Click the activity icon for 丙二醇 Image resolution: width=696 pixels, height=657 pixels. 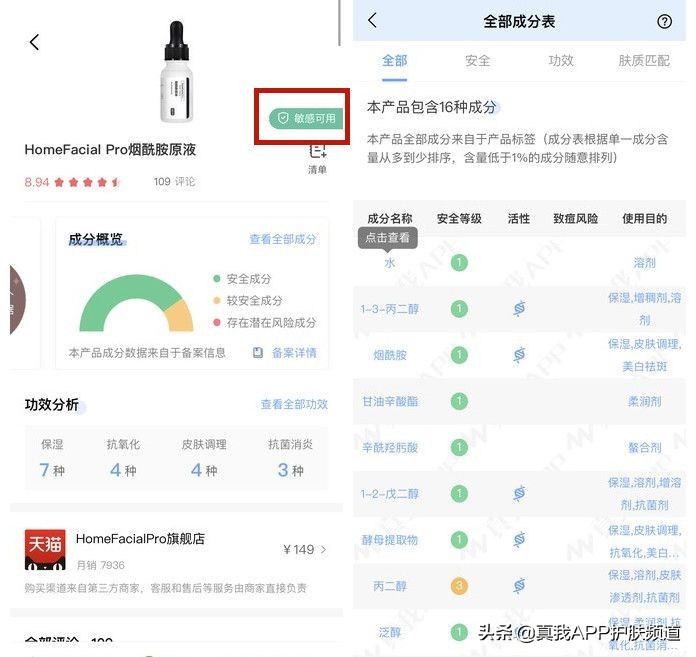[519, 586]
